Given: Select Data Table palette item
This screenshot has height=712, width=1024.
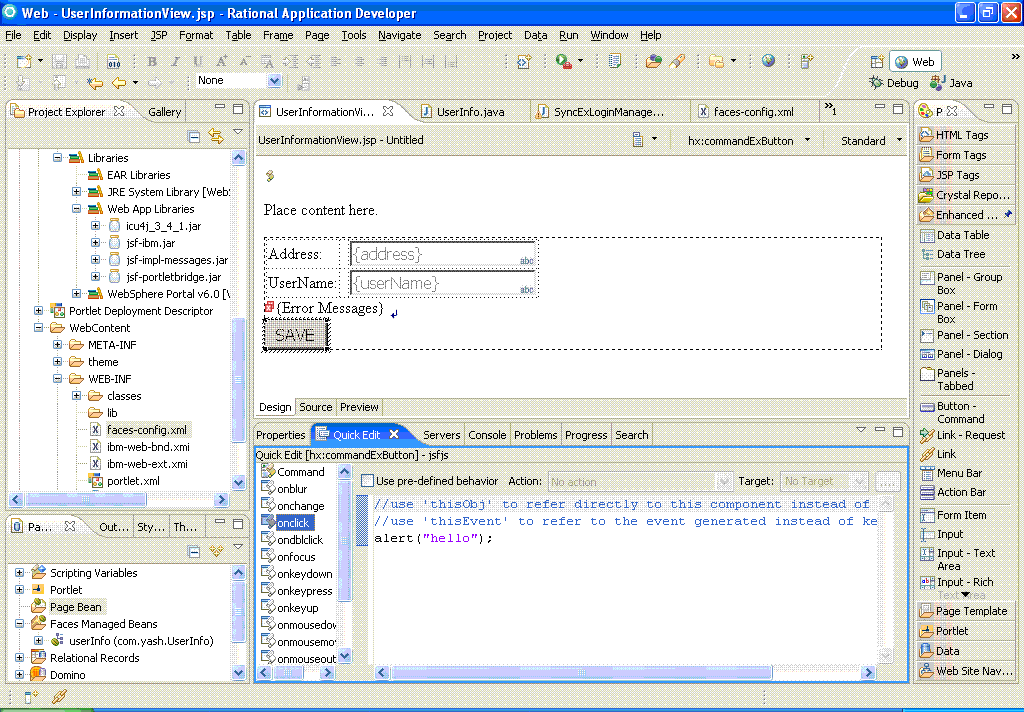Looking at the screenshot, I should click(954, 235).
